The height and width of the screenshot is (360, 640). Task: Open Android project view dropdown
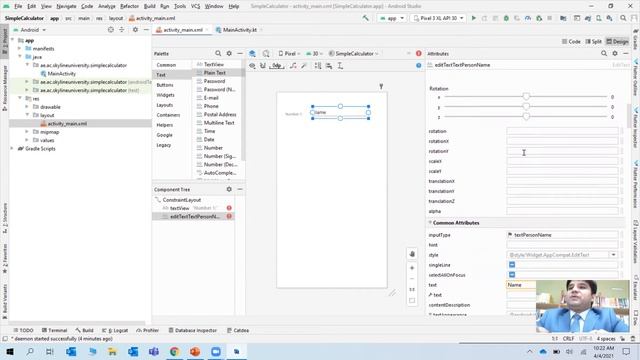coord(30,30)
